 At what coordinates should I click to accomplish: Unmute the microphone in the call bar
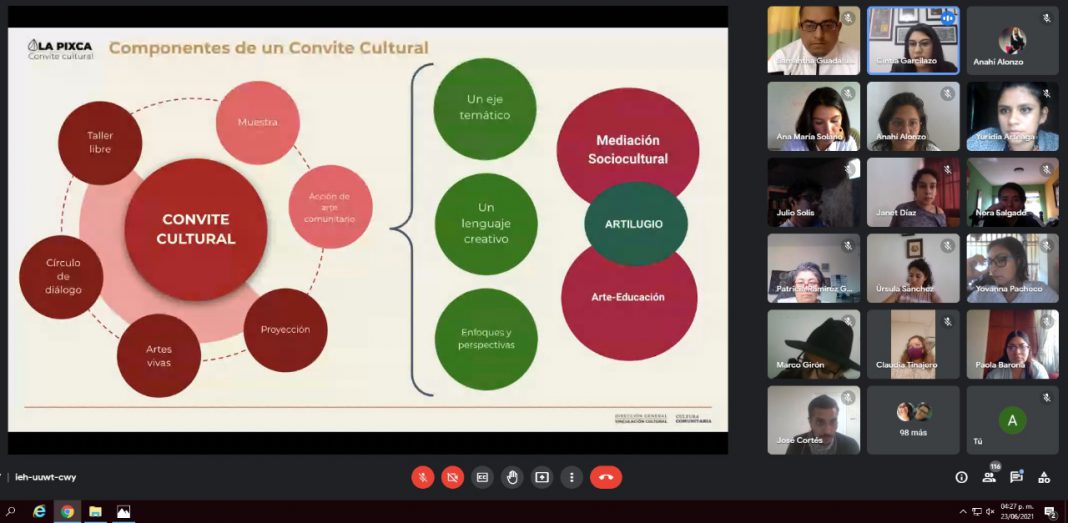422,477
